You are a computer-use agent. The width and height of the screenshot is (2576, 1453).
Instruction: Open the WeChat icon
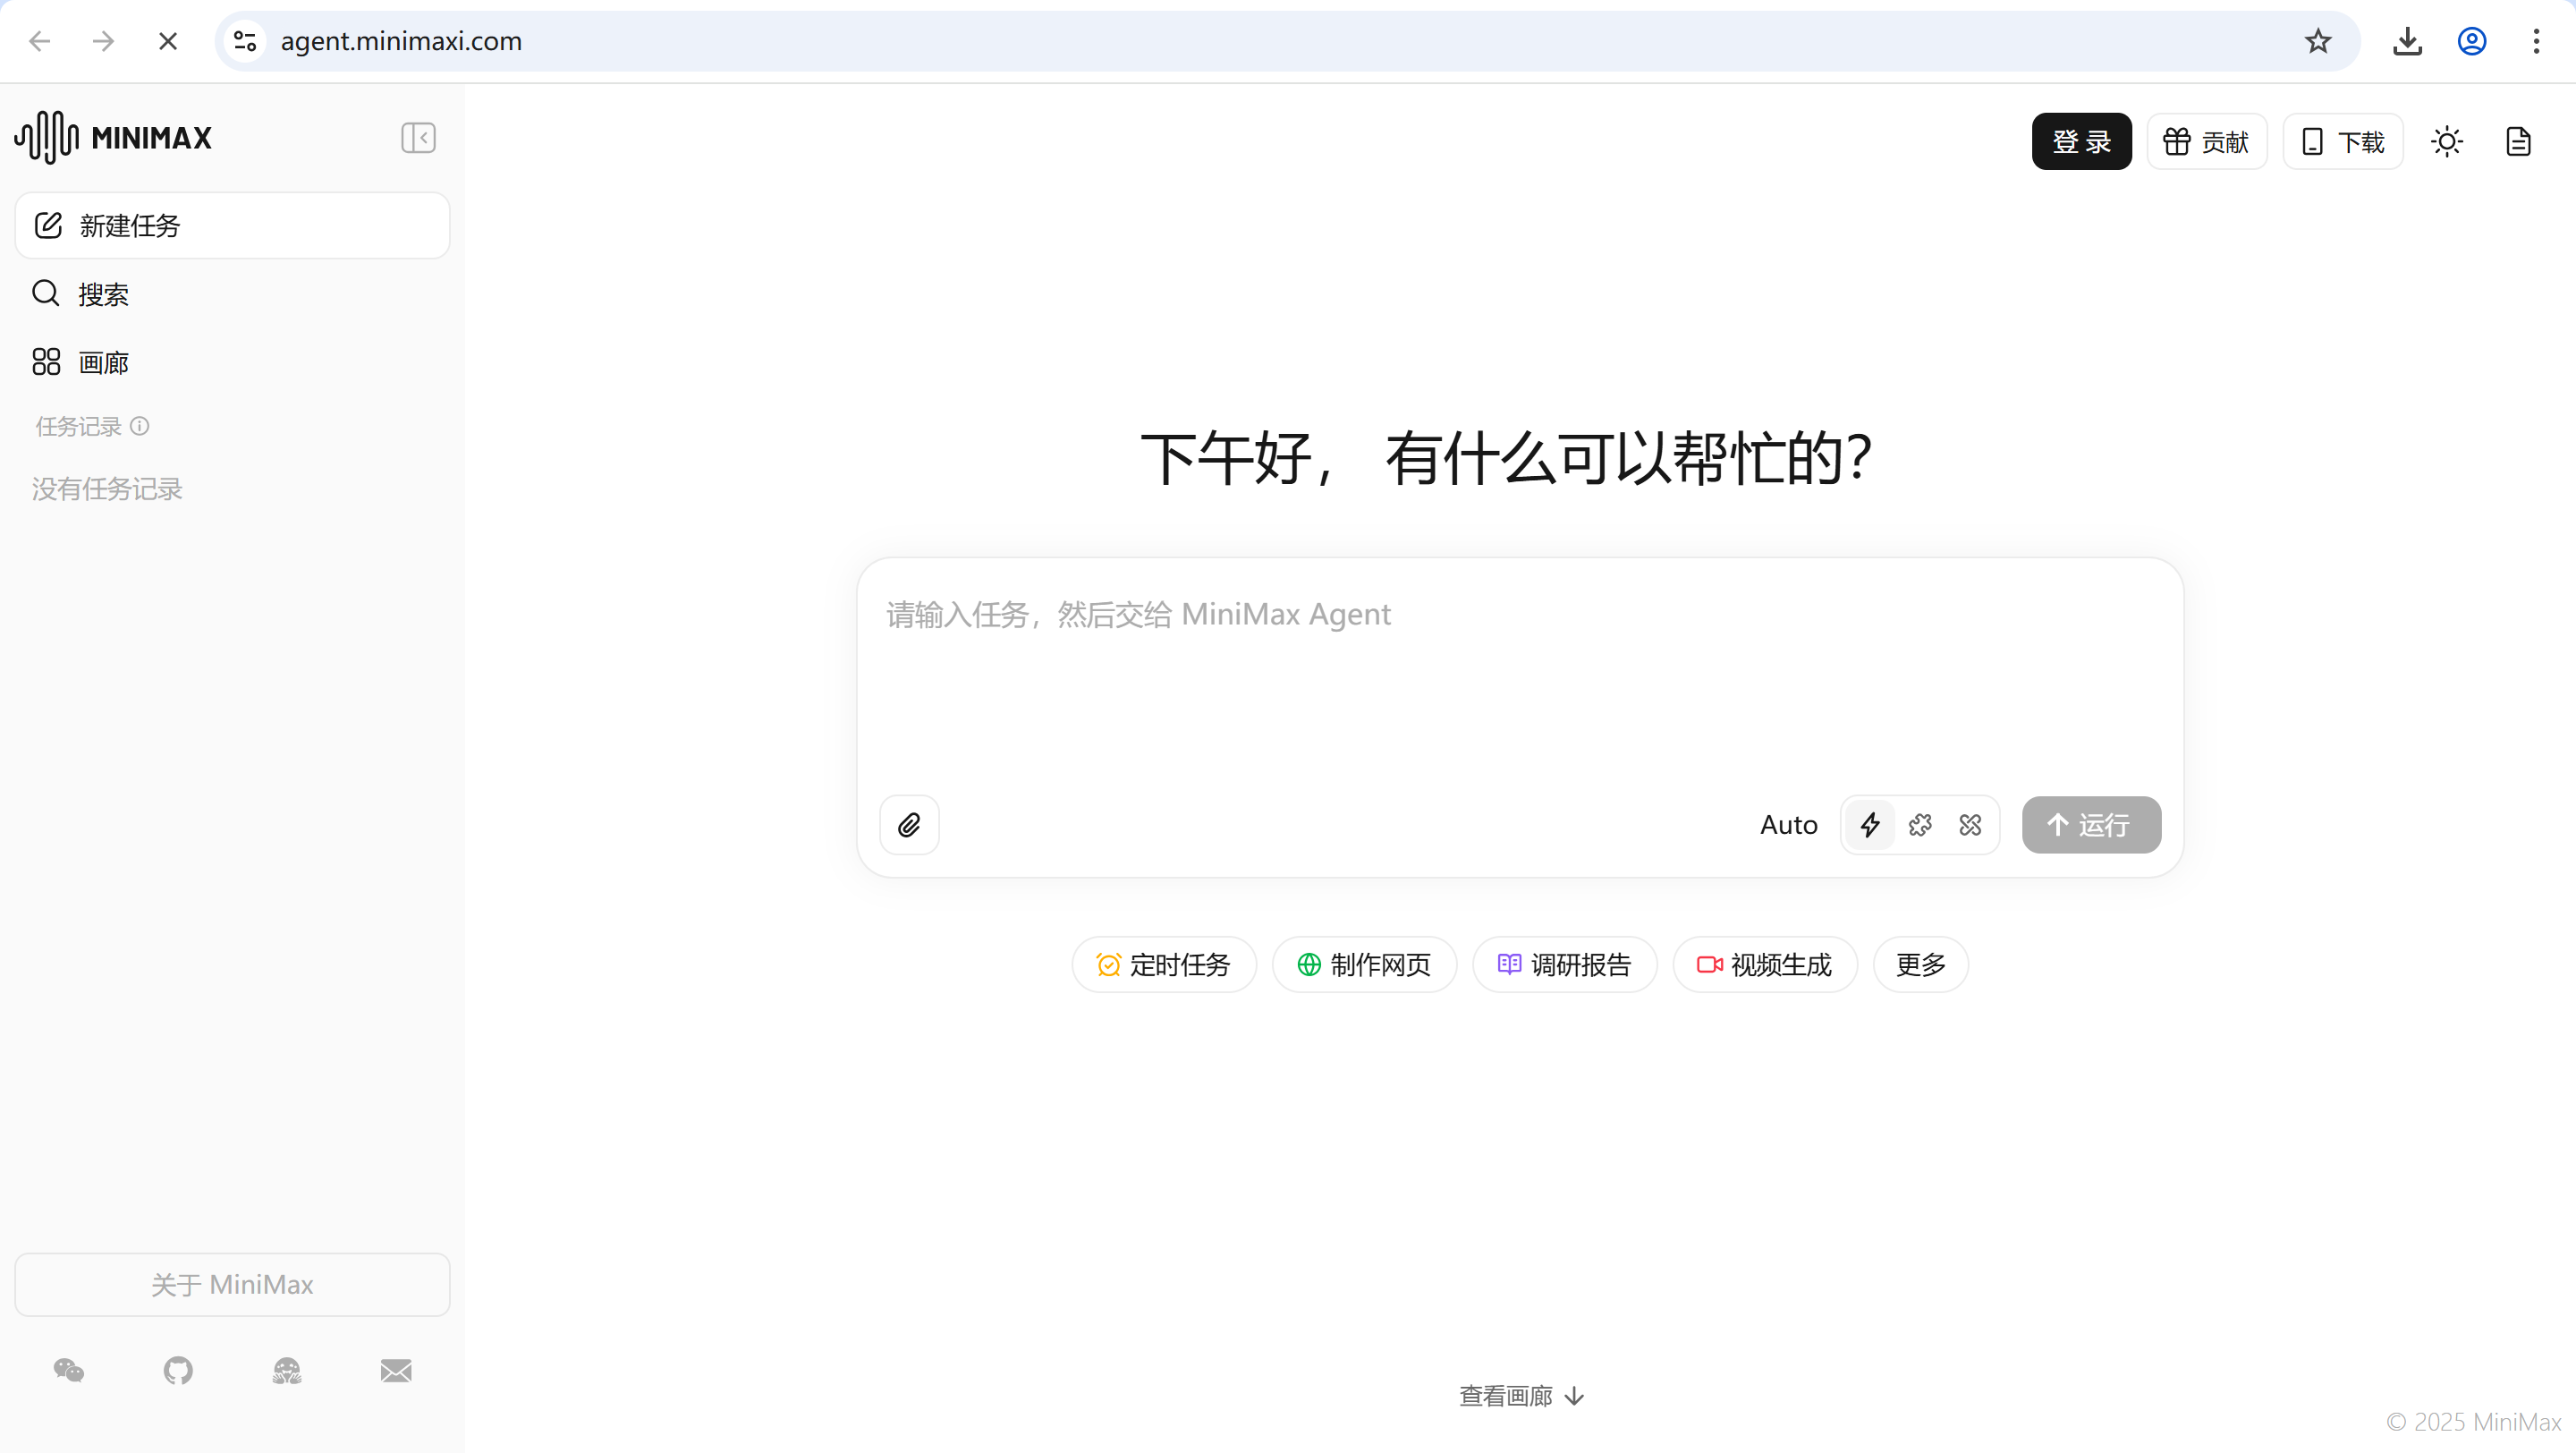coord(68,1371)
